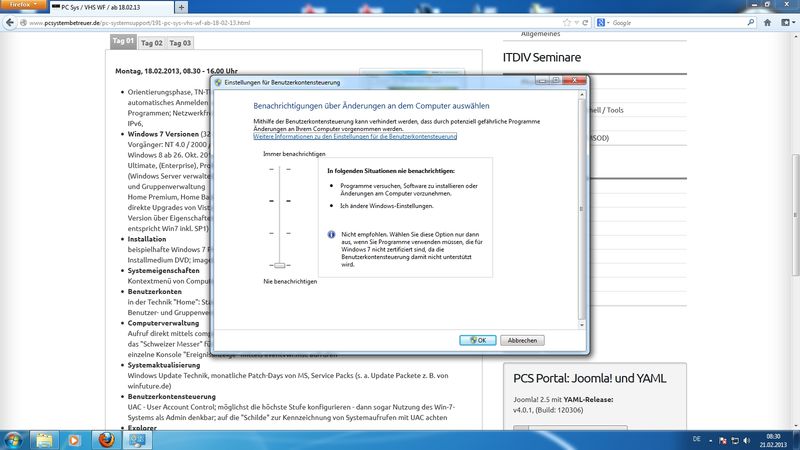Click the PCS Portal: Joomla! und YAML heading
The width and height of the screenshot is (800, 450).
[x=589, y=379]
